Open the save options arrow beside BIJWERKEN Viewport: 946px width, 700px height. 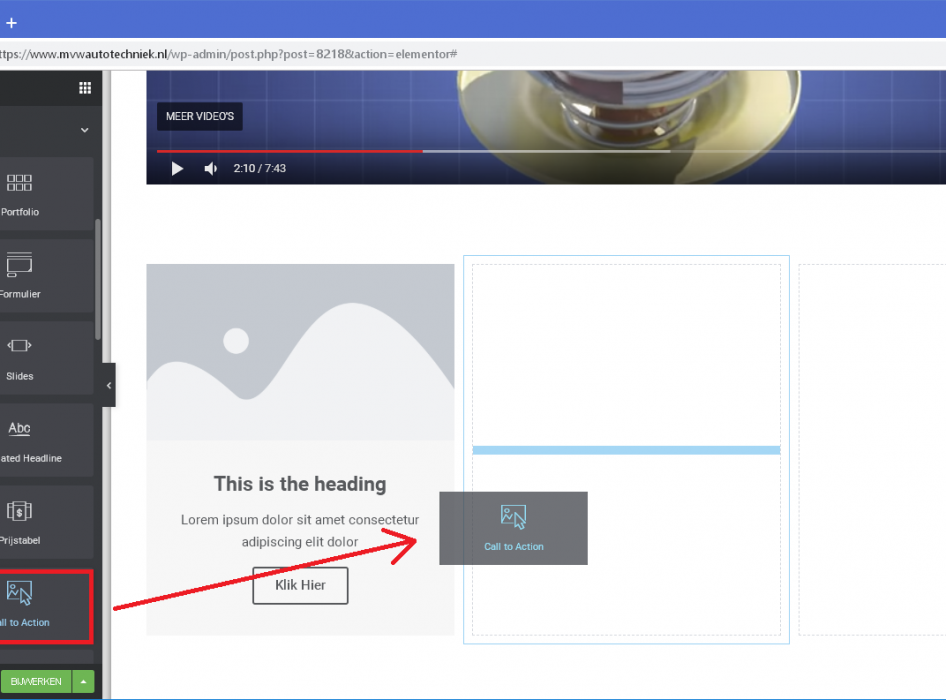click(x=84, y=681)
